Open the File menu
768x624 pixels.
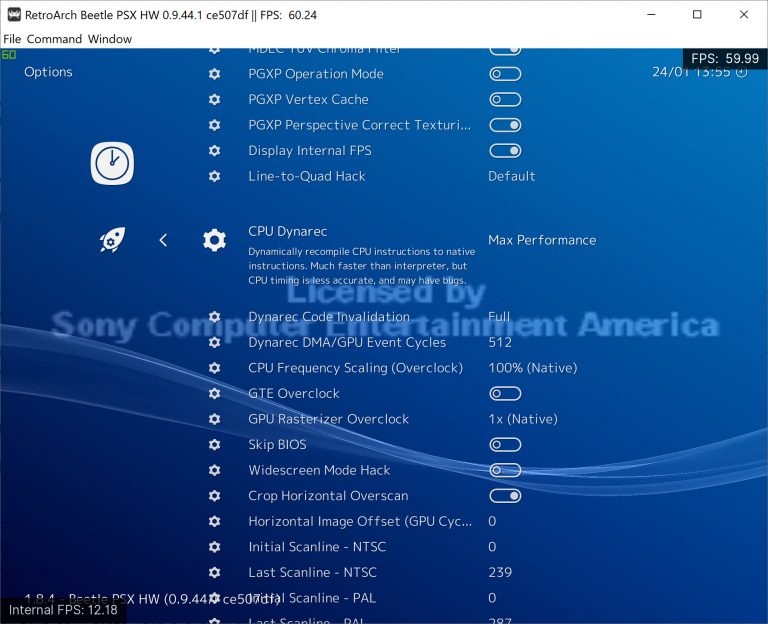tap(12, 39)
